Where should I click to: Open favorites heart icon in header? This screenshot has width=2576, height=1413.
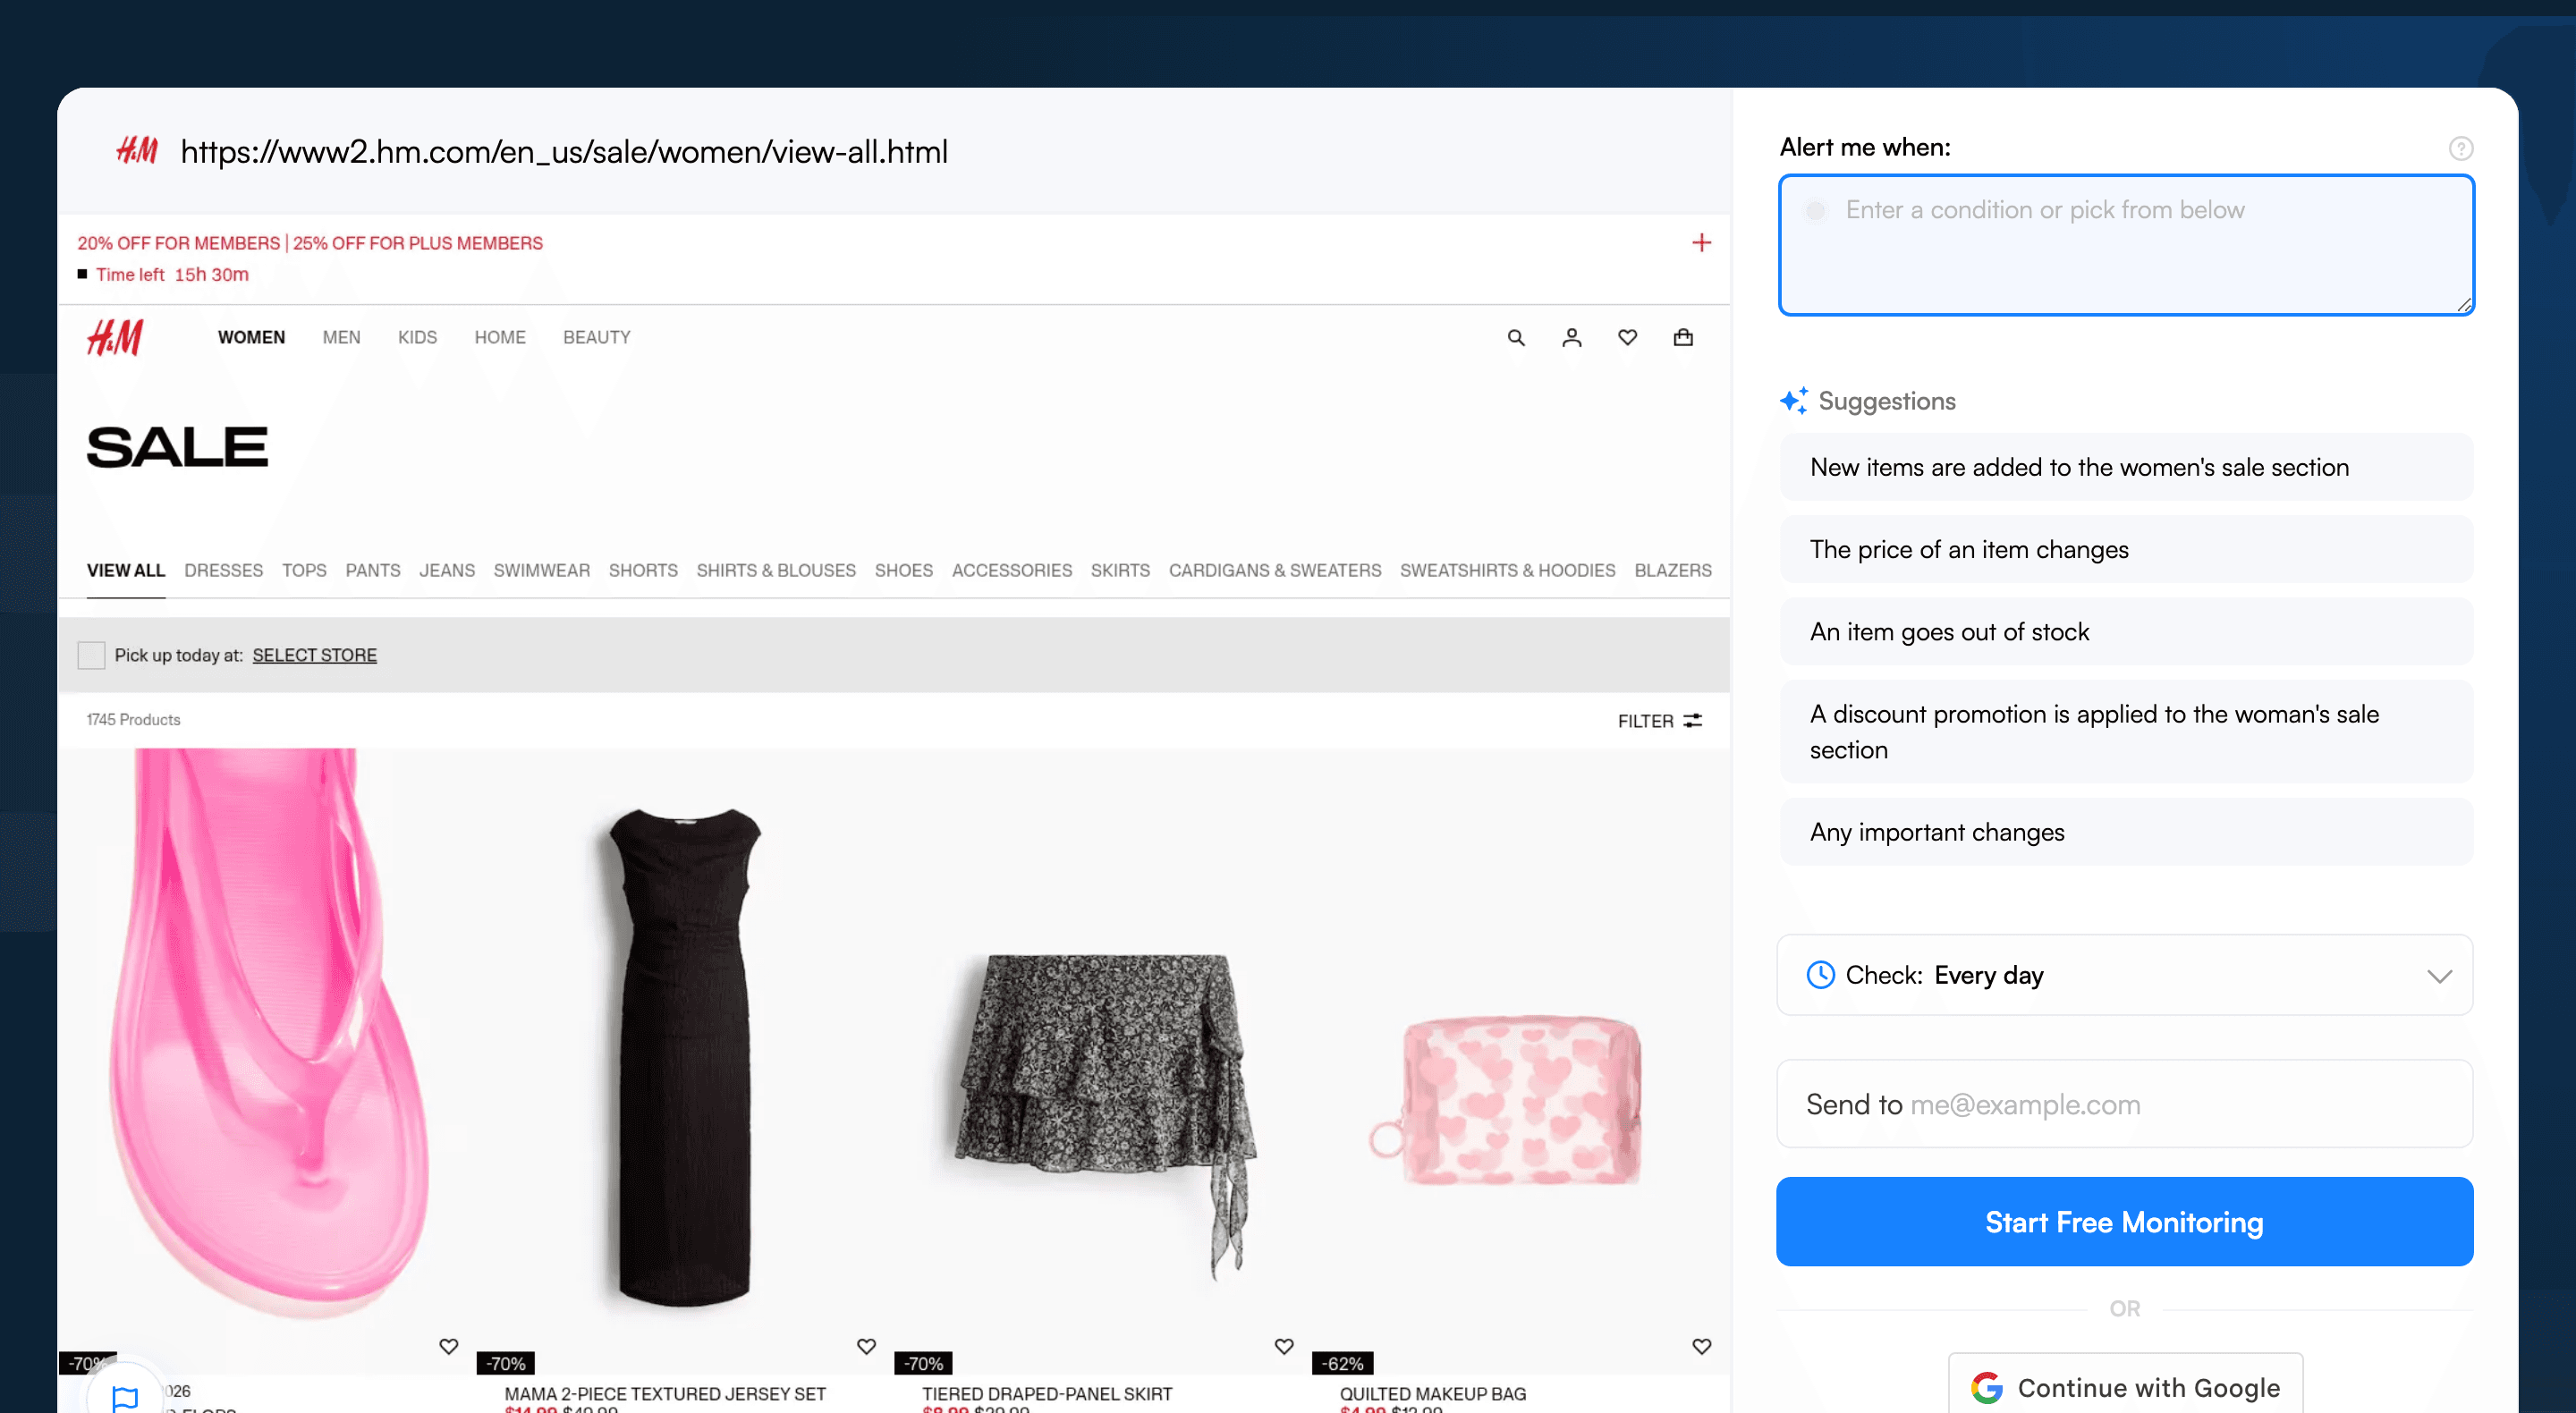tap(1628, 338)
